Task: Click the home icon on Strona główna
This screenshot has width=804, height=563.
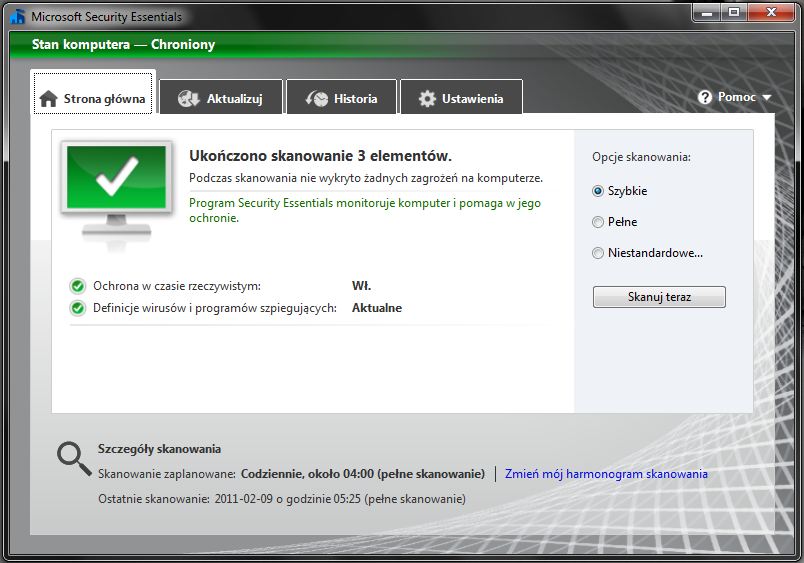Action: (48, 98)
